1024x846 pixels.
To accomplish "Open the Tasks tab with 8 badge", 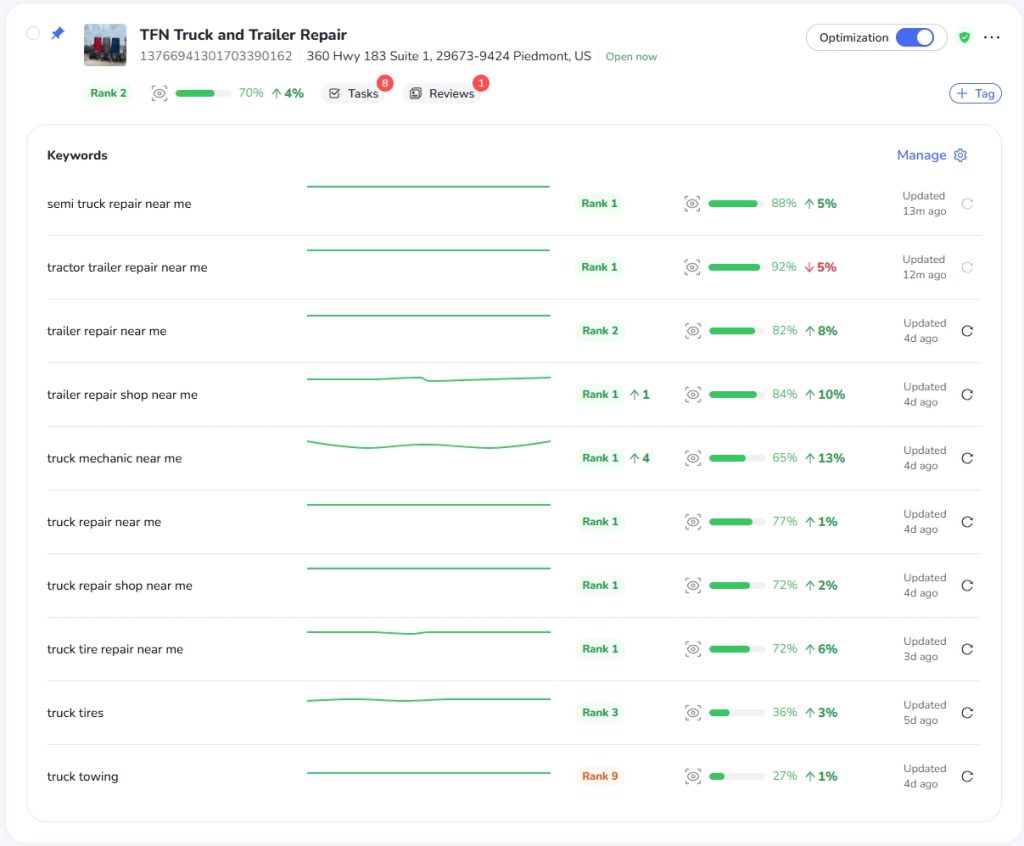I will (354, 93).
